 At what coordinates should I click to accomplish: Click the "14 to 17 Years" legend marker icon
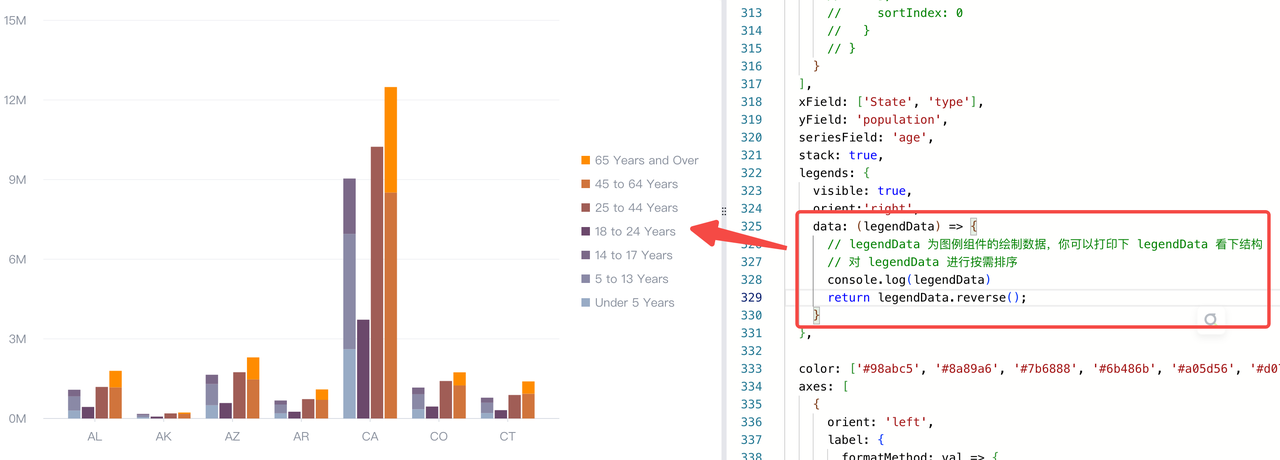click(x=586, y=255)
